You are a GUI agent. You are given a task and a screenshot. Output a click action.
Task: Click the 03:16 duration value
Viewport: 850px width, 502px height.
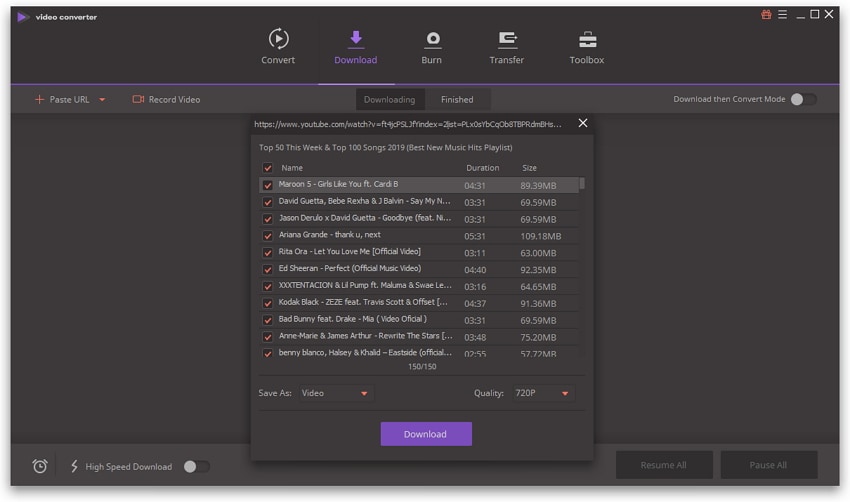point(475,287)
